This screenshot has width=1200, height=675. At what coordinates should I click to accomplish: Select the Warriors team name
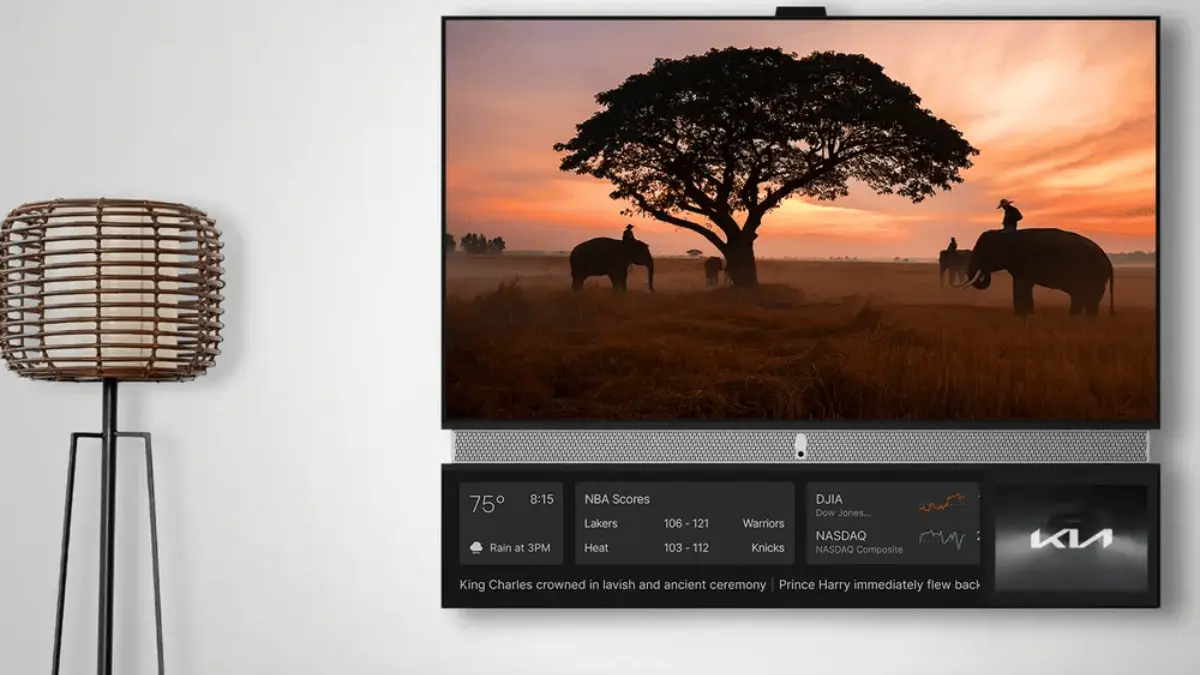763,523
